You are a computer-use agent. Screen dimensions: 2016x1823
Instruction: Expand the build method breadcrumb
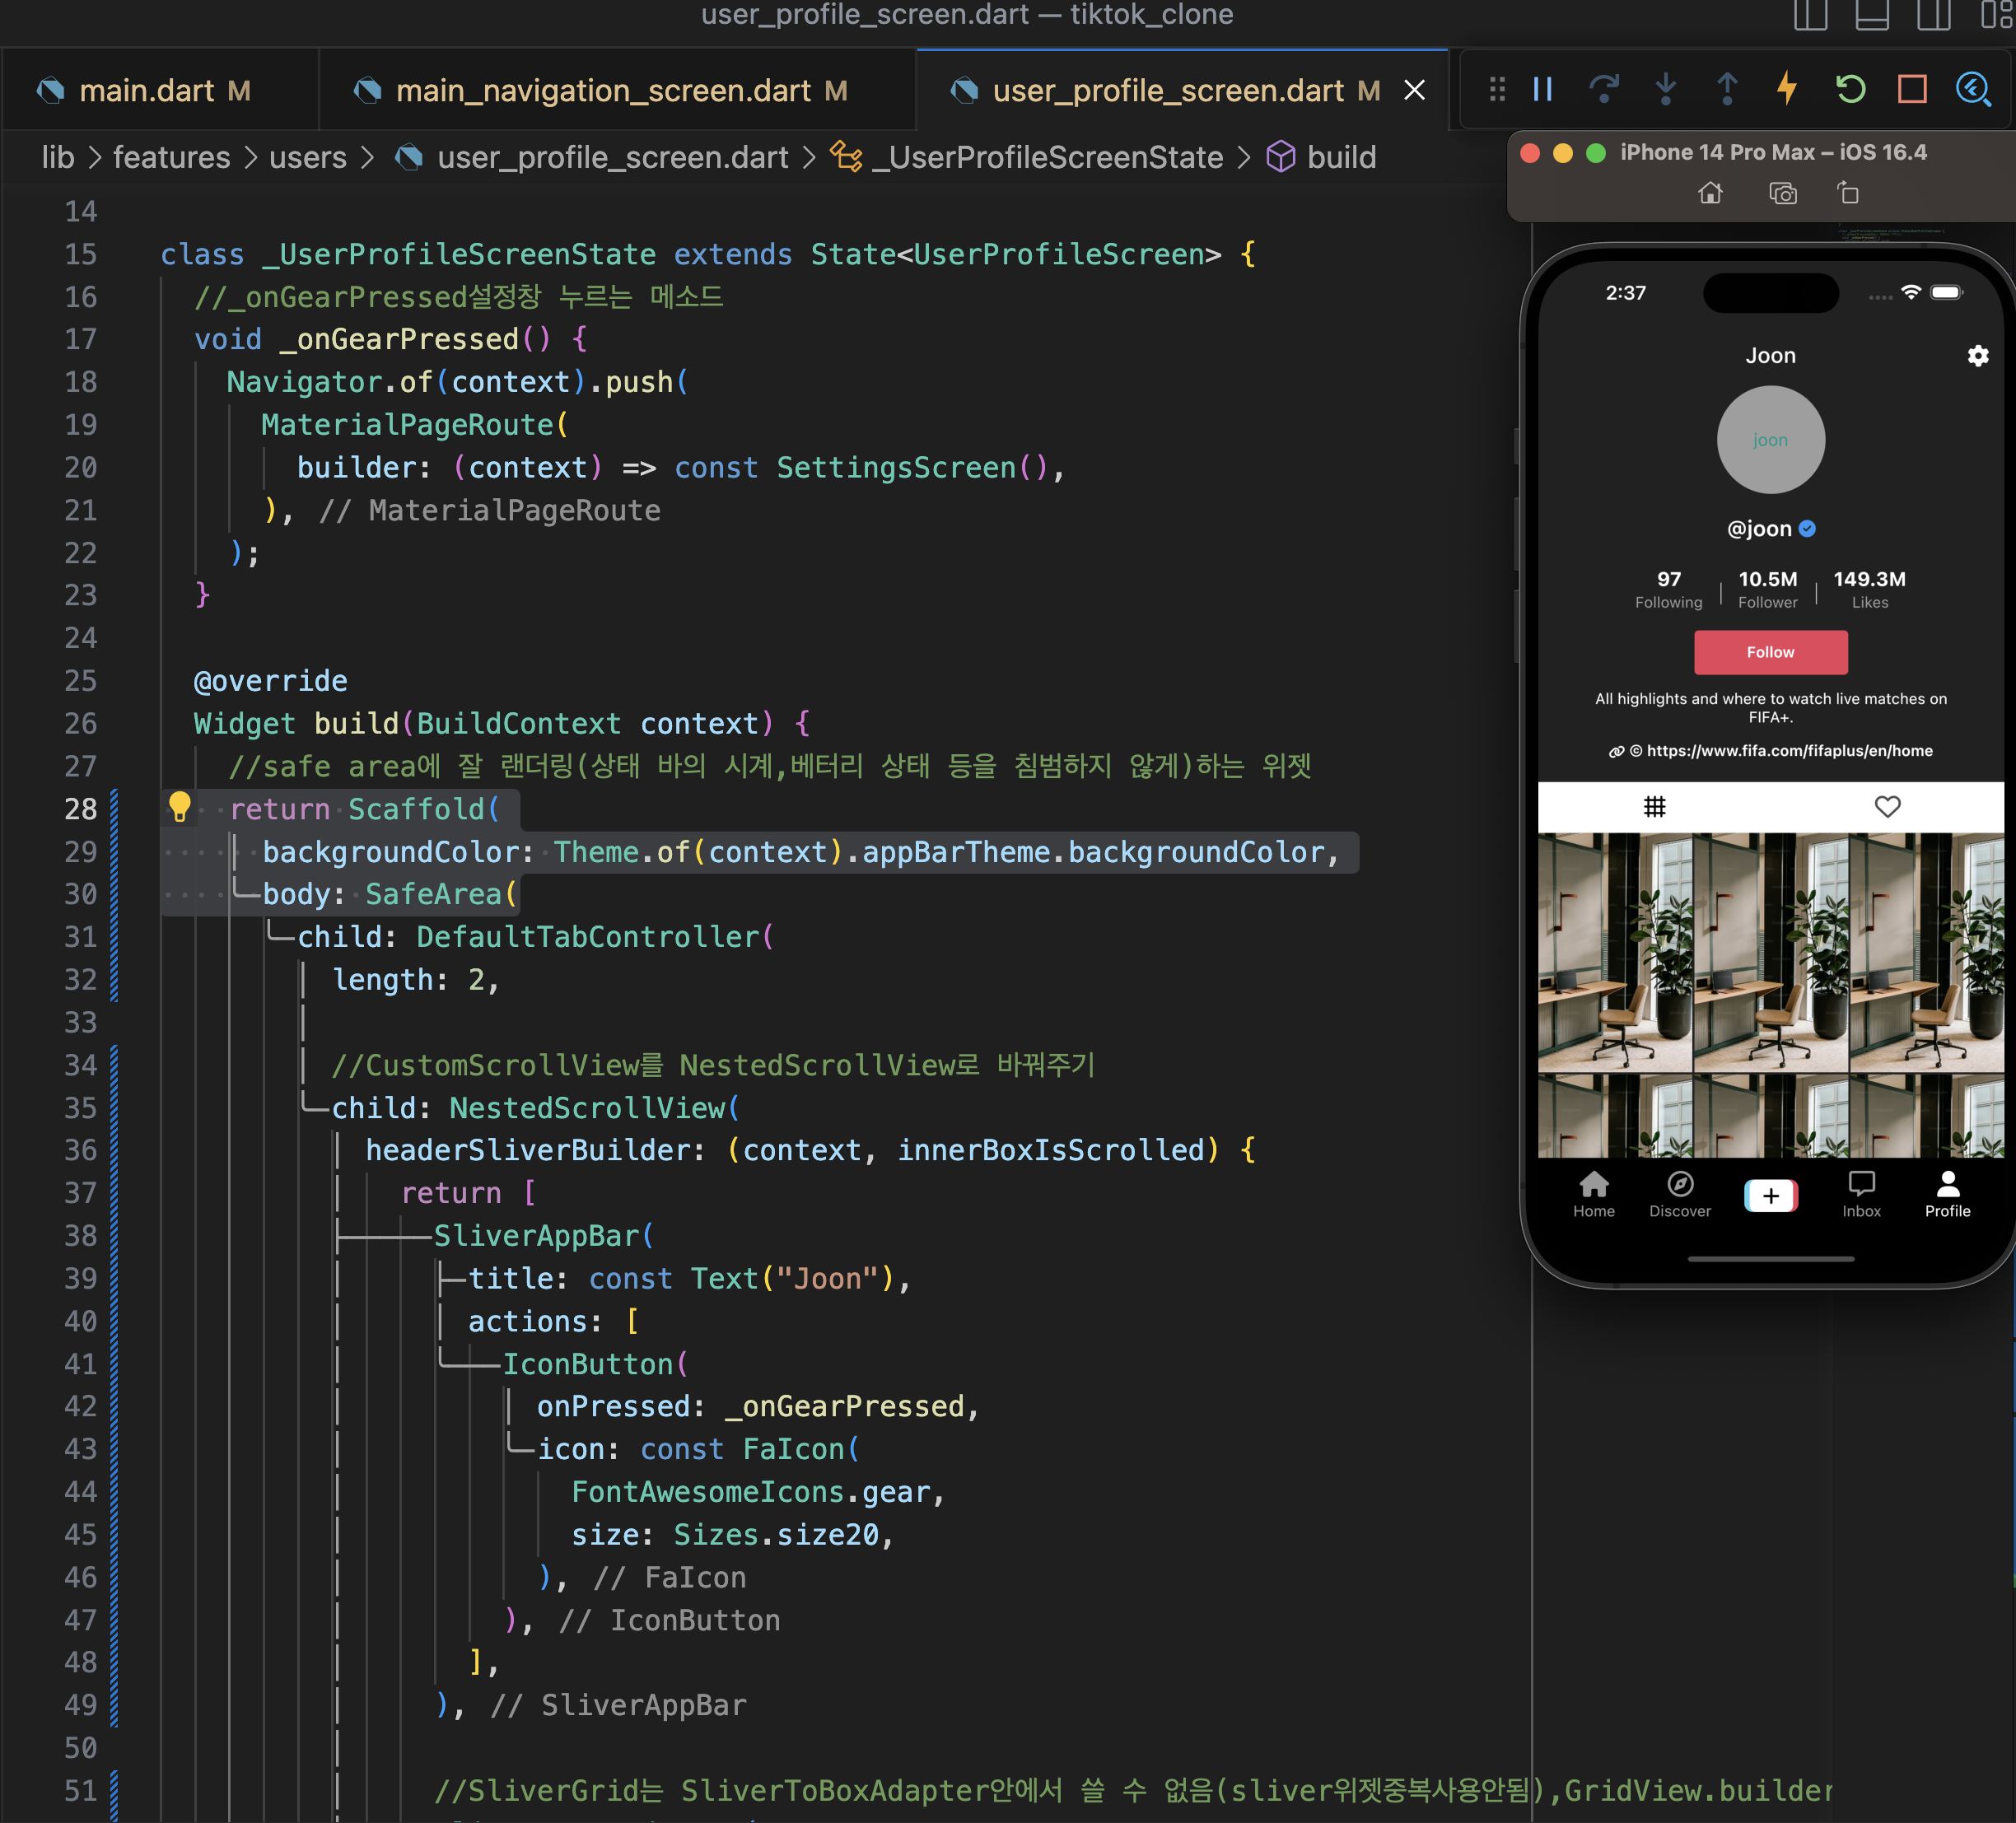click(1341, 157)
